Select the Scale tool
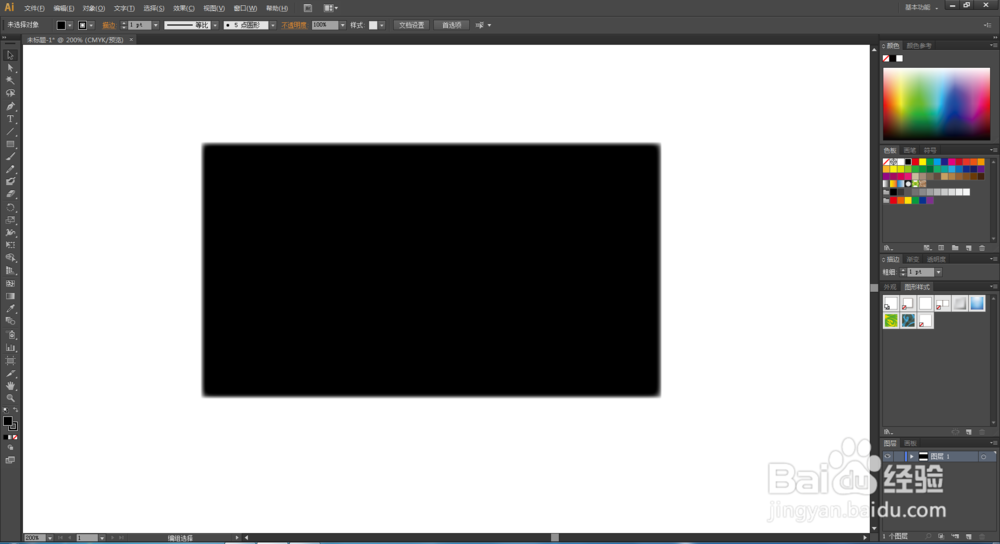Viewport: 1000px width, 544px height. 10,220
